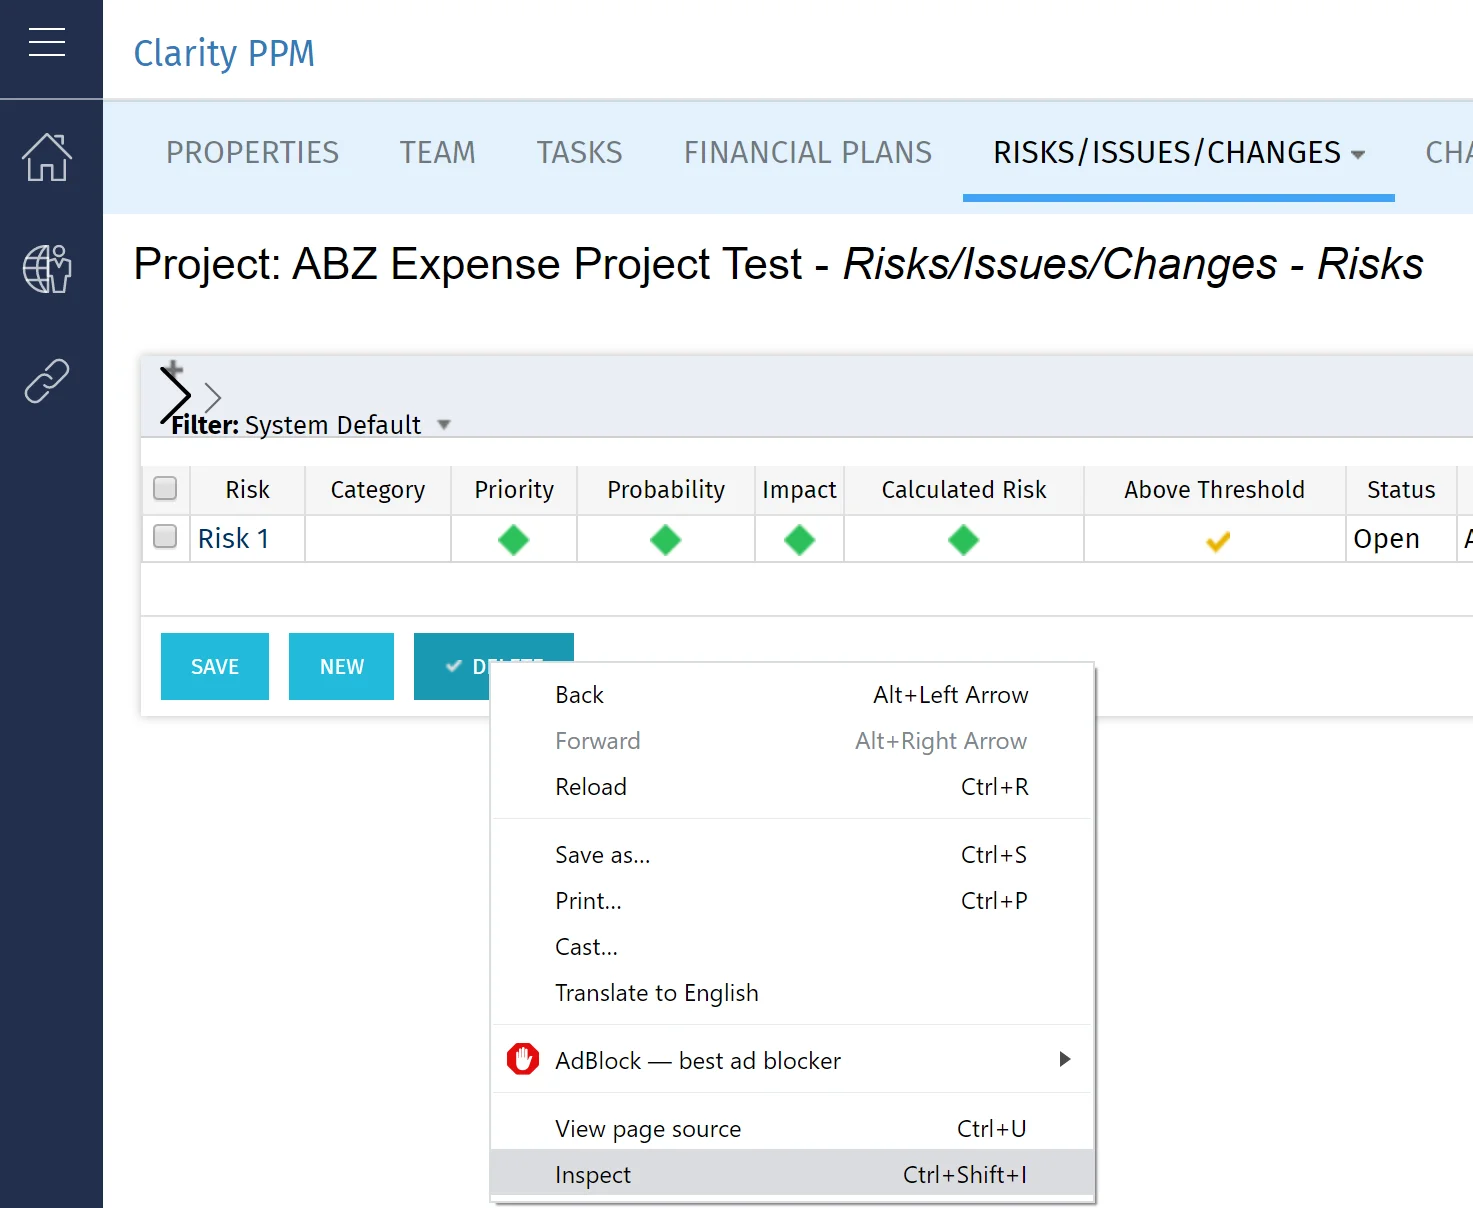Click the empty Category cell for Risk 1

378,539
